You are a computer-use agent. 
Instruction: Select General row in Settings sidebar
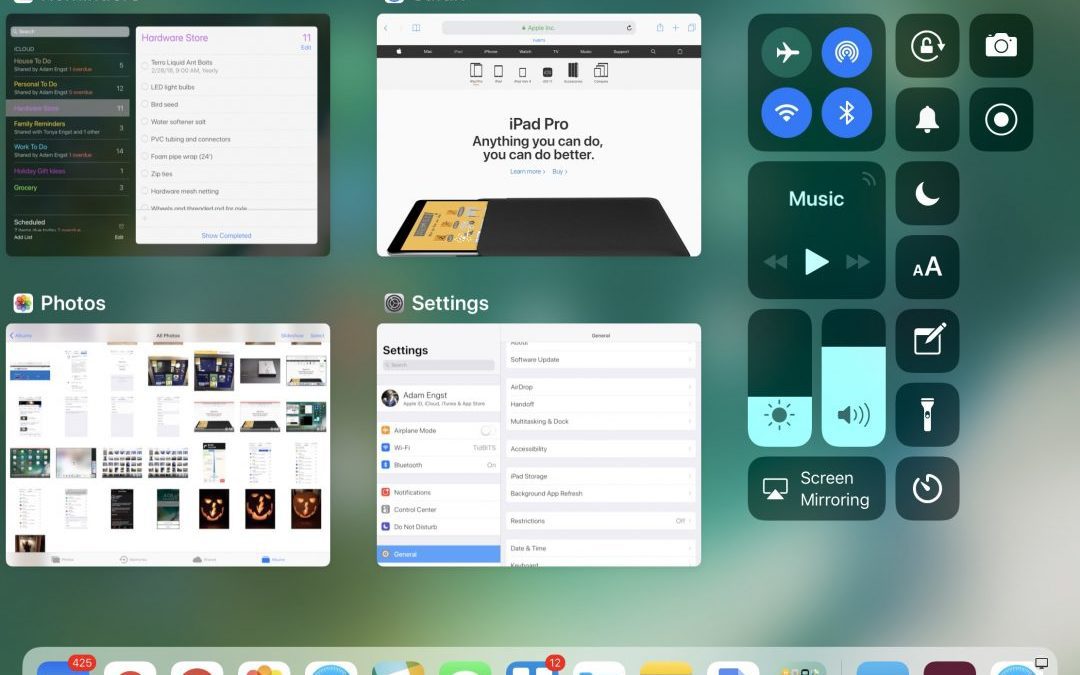(439, 554)
